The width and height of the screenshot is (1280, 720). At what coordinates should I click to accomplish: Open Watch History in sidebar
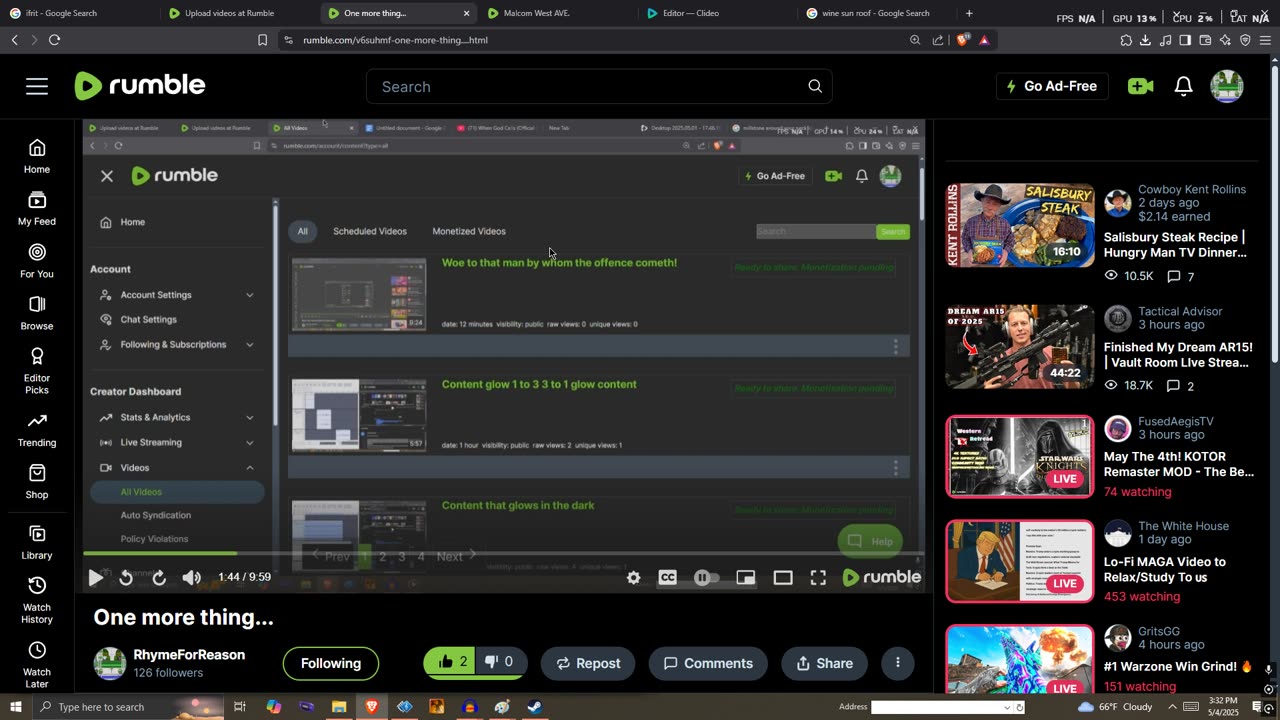(37, 600)
